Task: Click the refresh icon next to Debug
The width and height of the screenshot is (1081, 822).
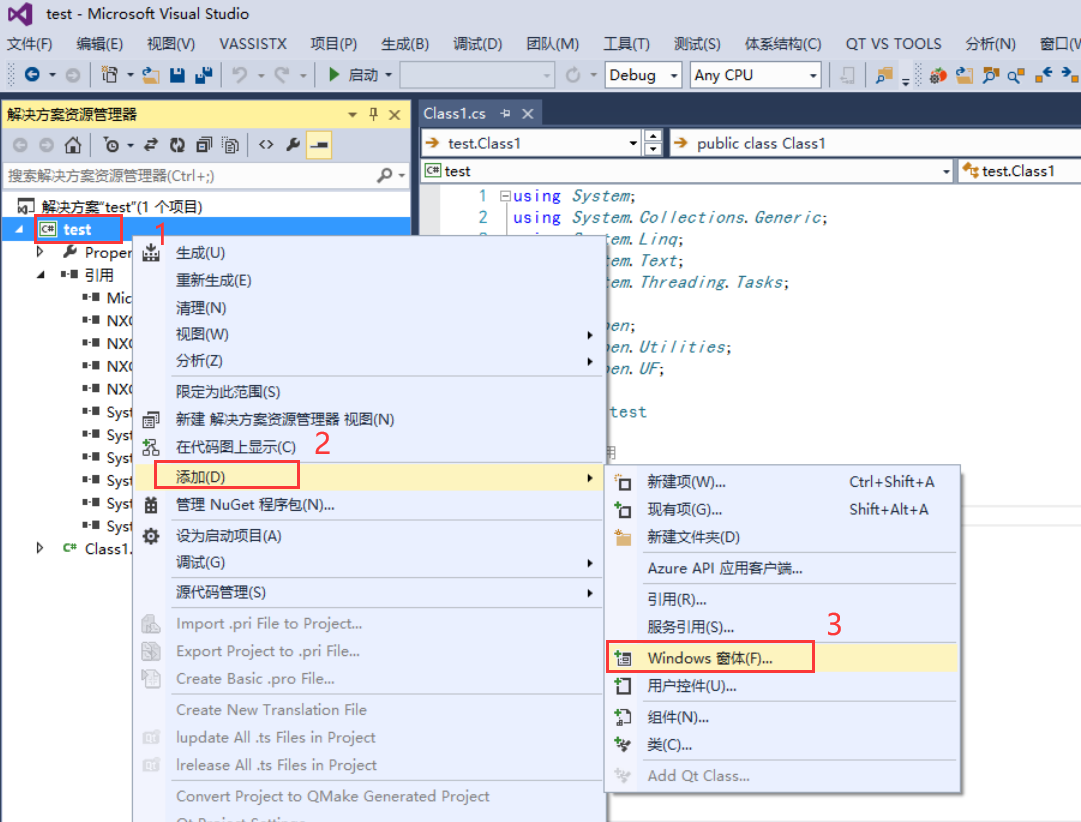Action: 572,74
